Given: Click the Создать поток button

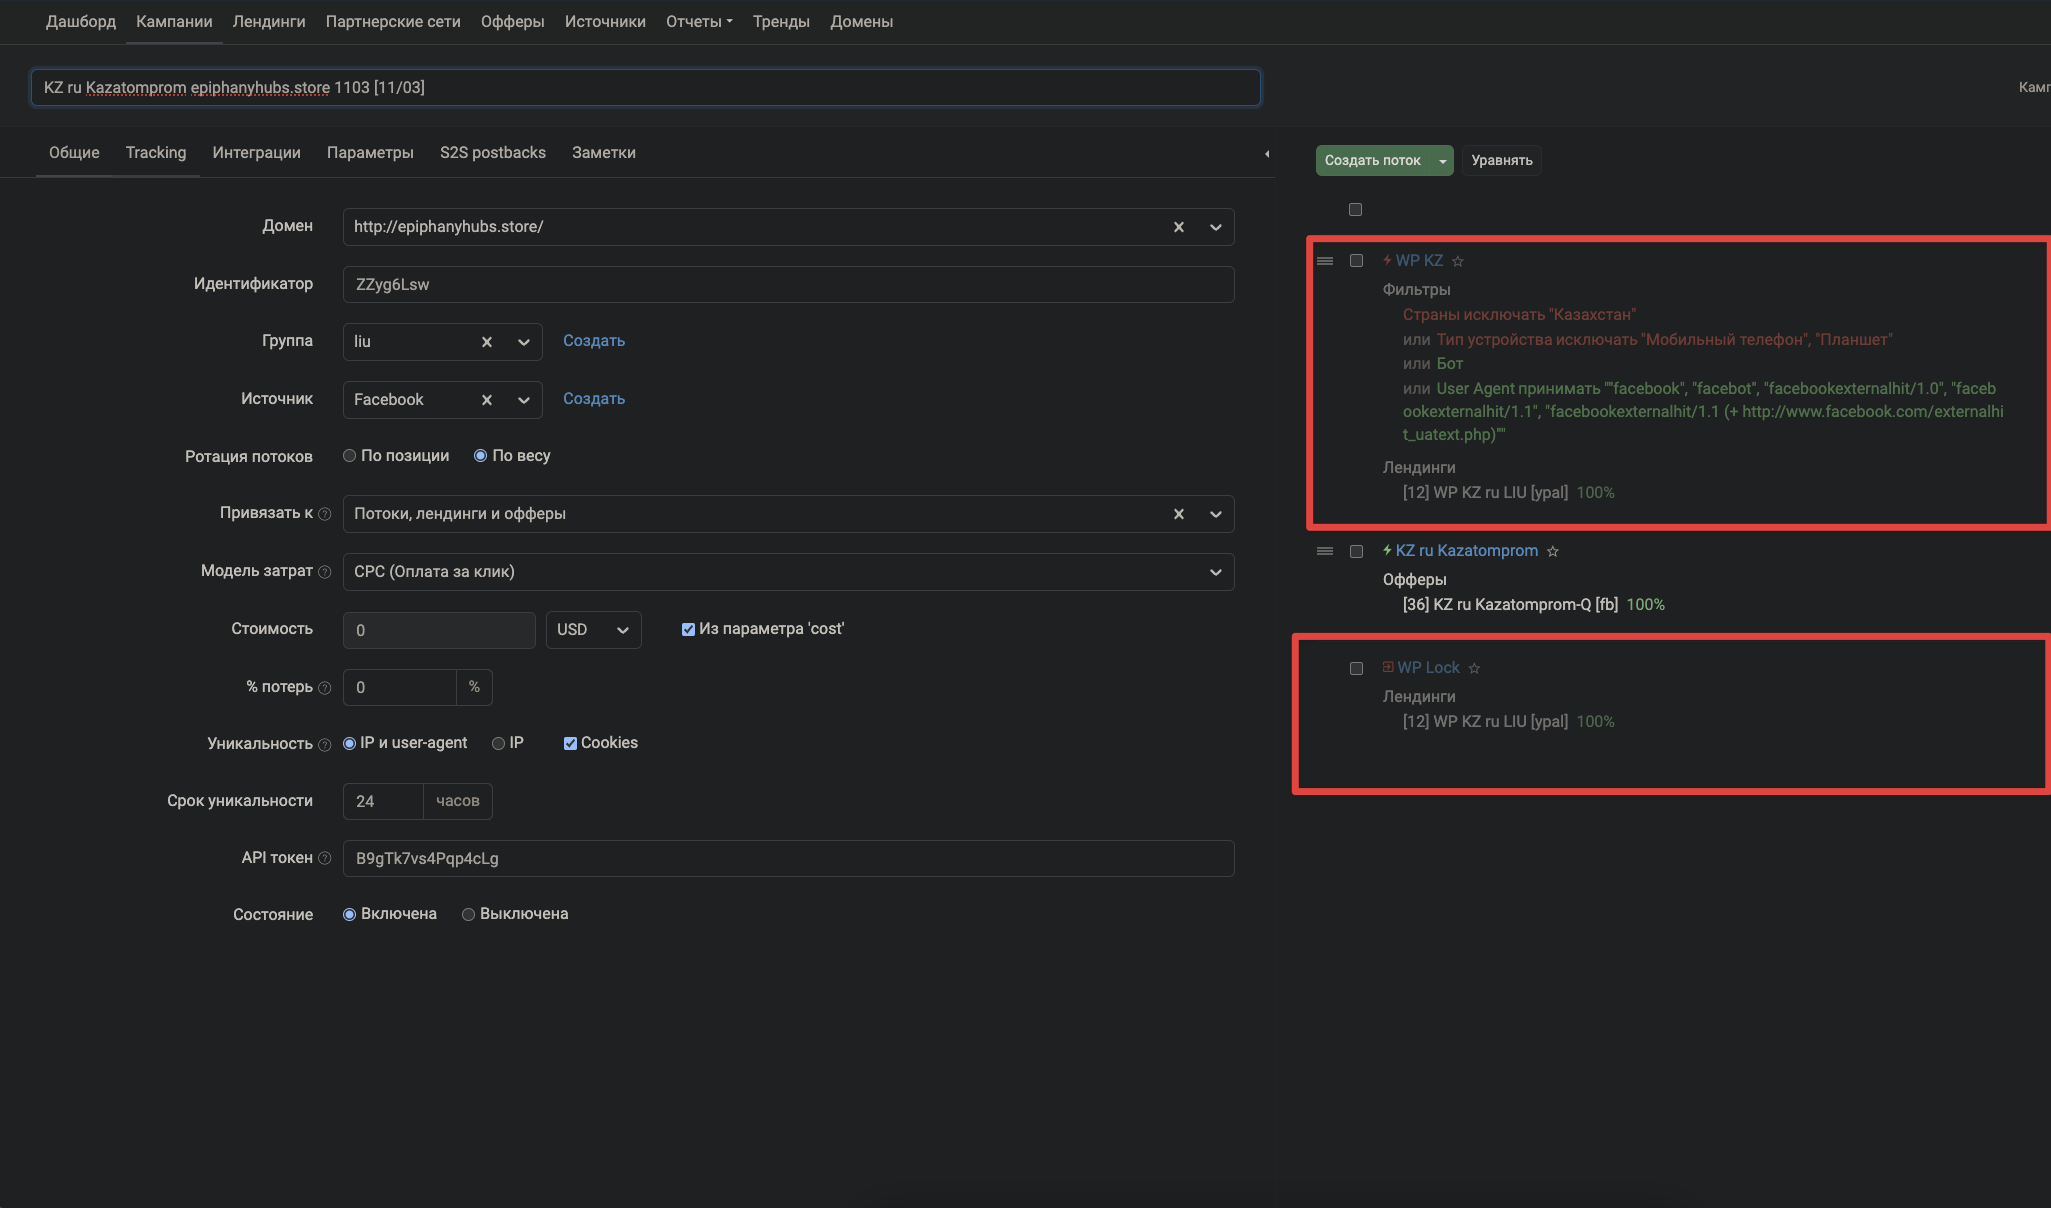Looking at the screenshot, I should [x=1373, y=161].
